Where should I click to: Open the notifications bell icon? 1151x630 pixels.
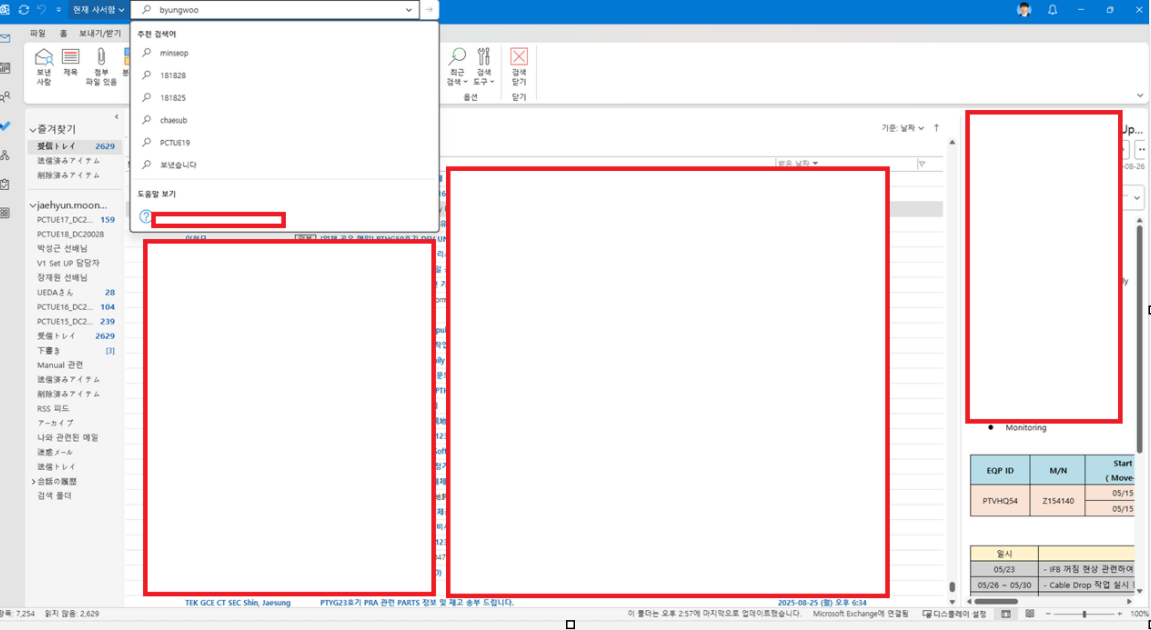(x=1053, y=10)
